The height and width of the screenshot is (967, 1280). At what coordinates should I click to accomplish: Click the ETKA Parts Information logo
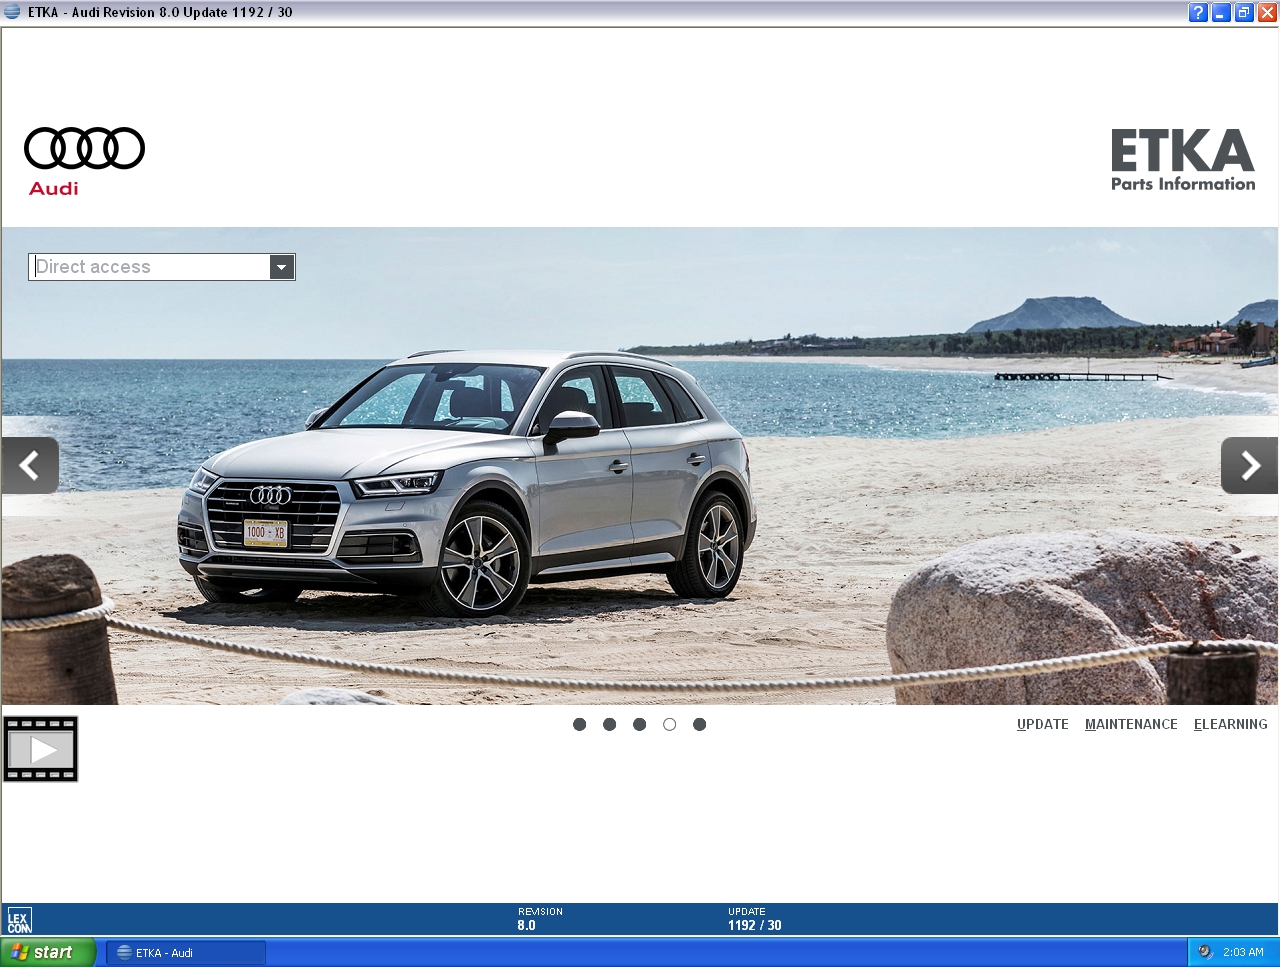point(1183,159)
